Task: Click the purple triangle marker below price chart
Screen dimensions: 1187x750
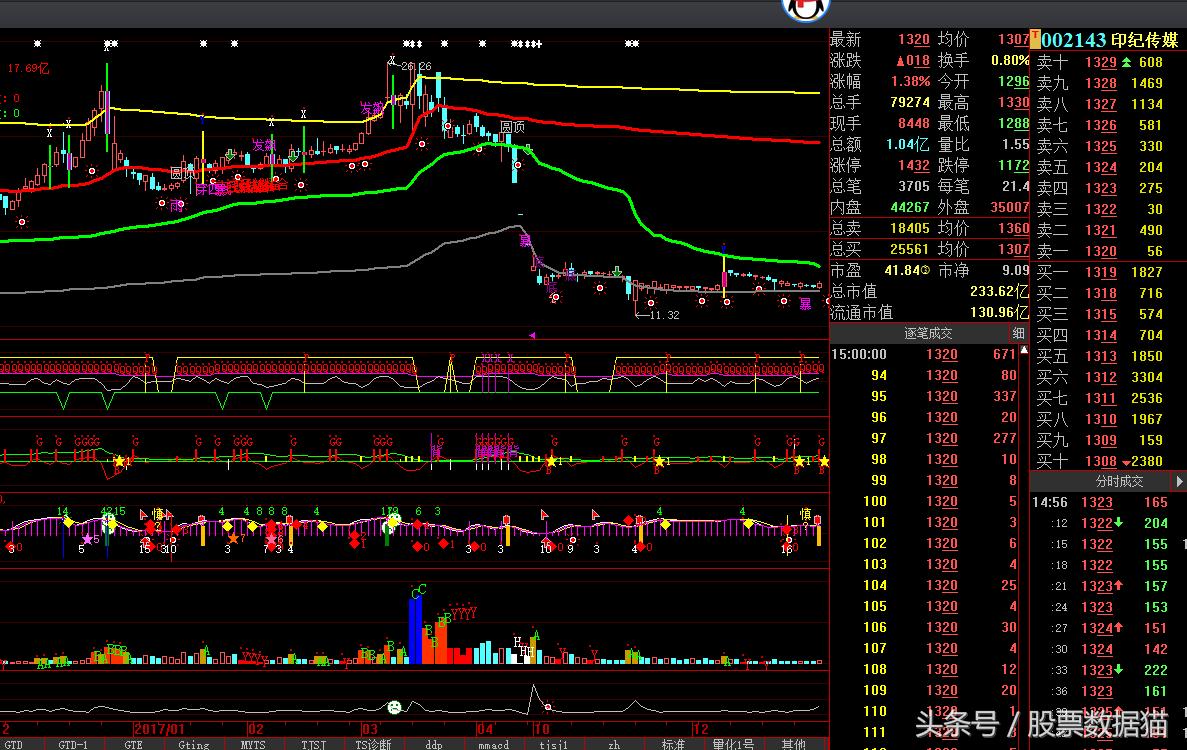Action: (532, 335)
